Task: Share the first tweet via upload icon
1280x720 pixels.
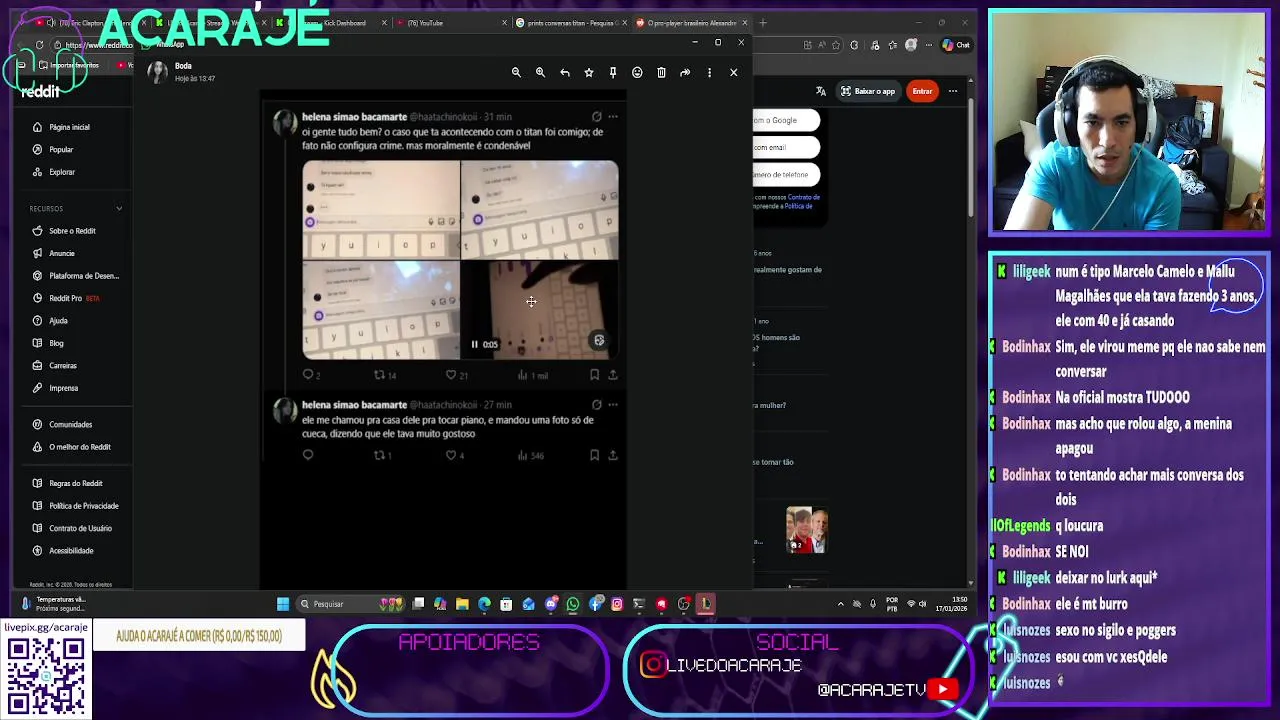Action: click(613, 374)
